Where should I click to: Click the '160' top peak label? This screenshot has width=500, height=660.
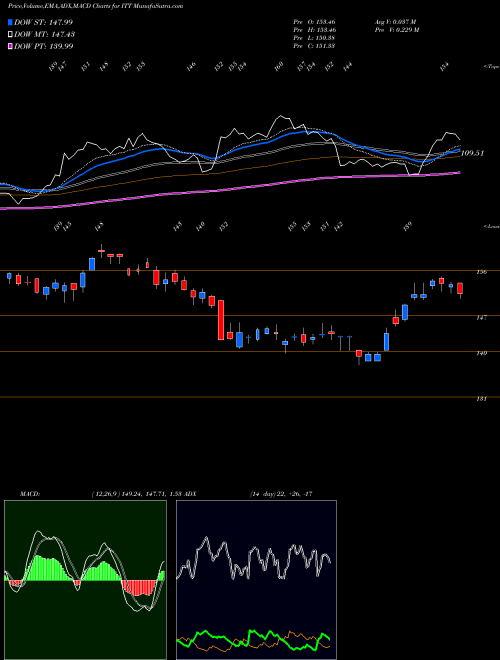(279, 66)
